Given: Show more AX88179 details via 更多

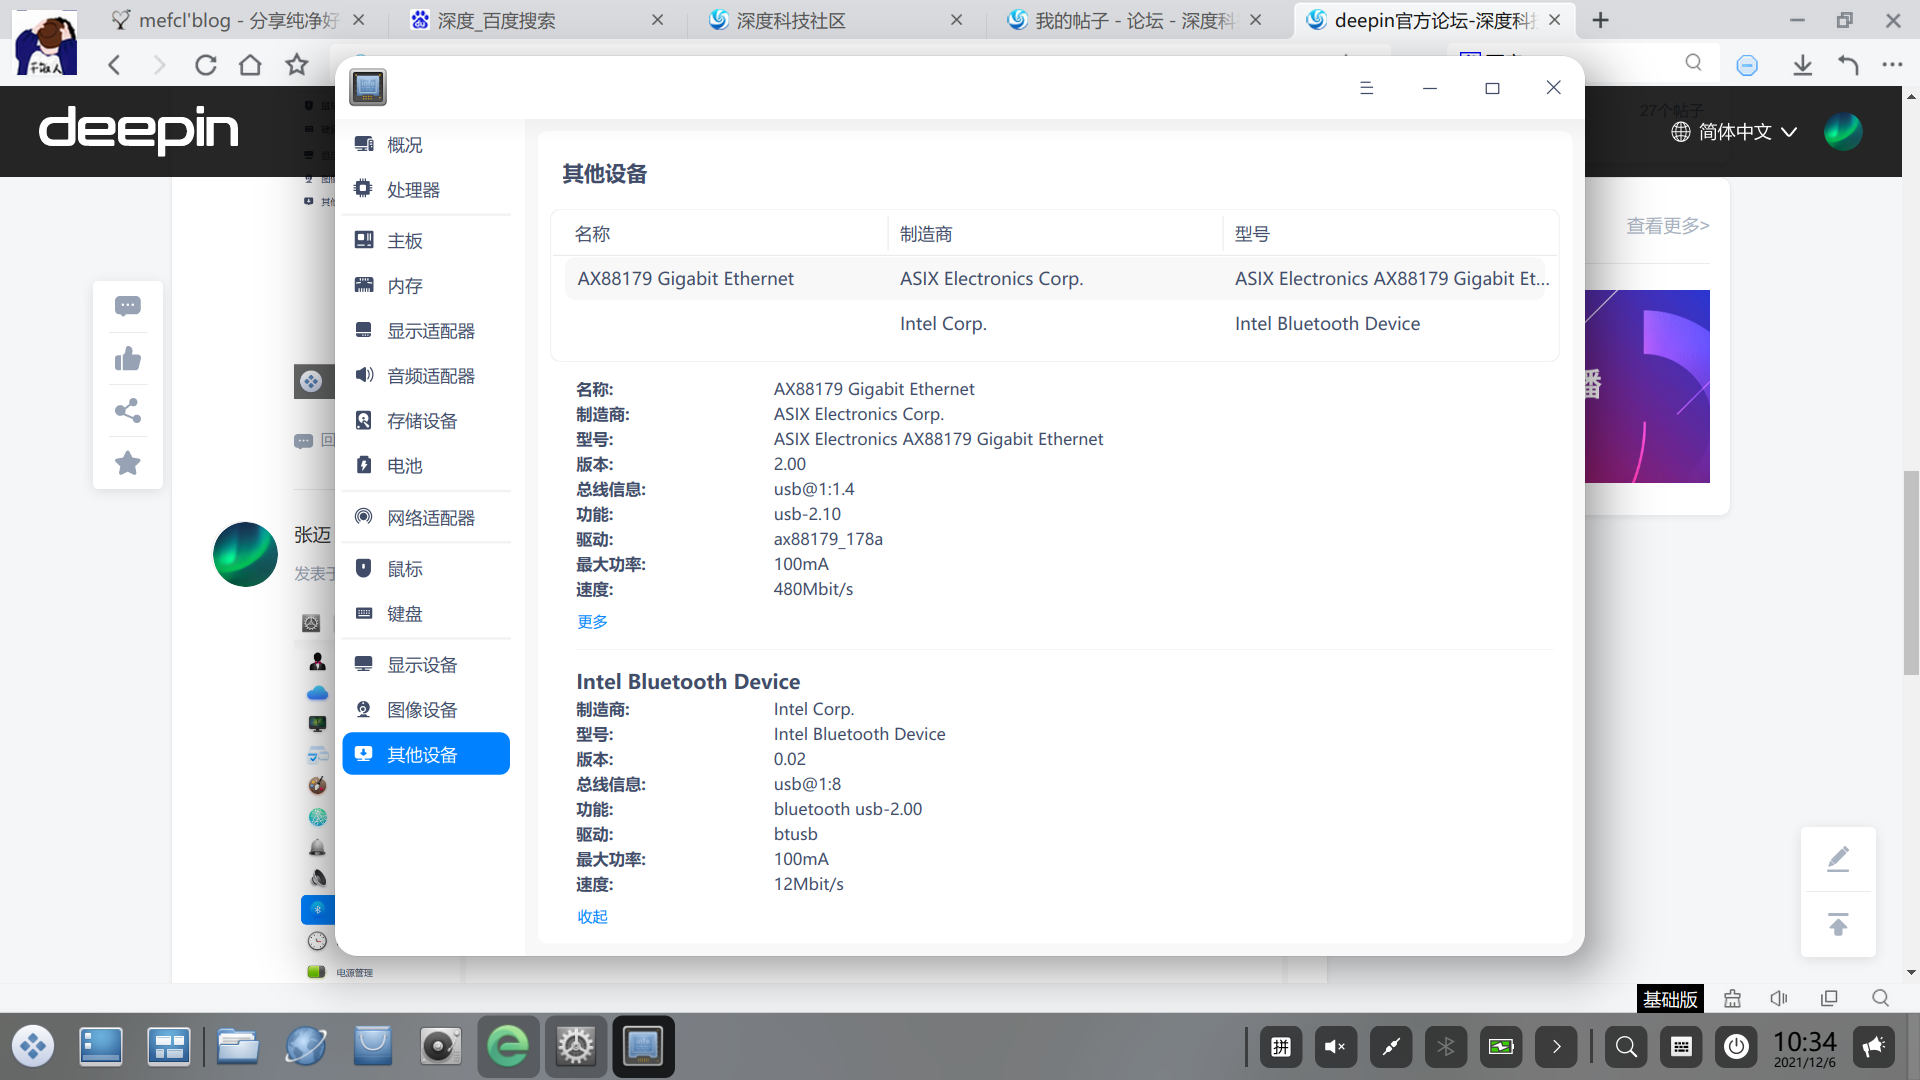Looking at the screenshot, I should coord(591,621).
